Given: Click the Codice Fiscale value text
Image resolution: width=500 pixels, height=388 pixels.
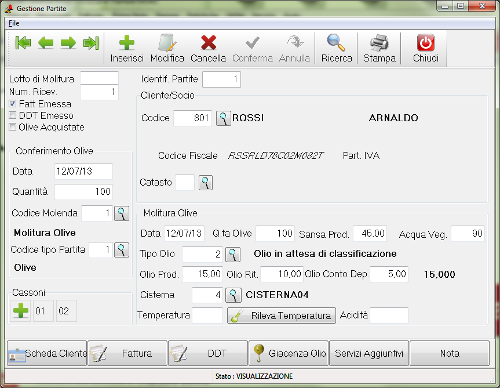Looking at the screenshot, I should click(x=275, y=155).
